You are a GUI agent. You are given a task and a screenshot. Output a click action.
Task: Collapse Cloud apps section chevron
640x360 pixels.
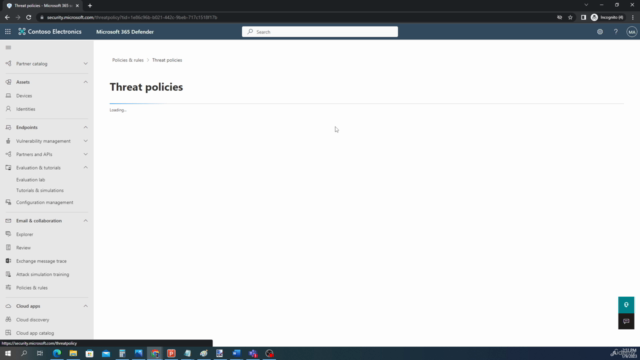[85, 306]
